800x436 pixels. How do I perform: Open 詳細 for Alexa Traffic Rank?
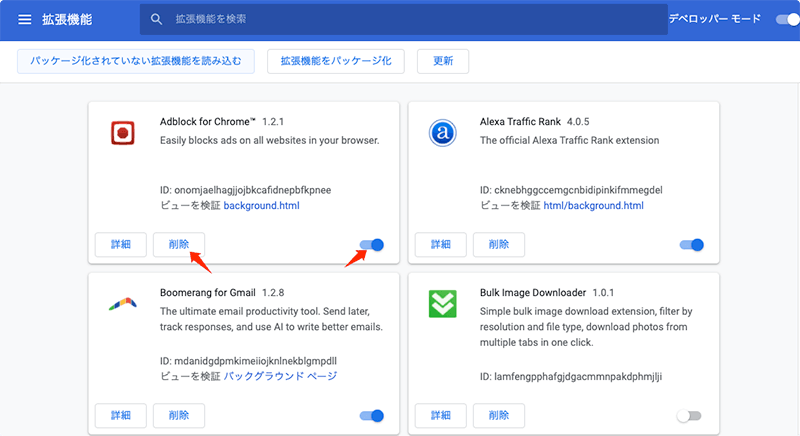441,245
